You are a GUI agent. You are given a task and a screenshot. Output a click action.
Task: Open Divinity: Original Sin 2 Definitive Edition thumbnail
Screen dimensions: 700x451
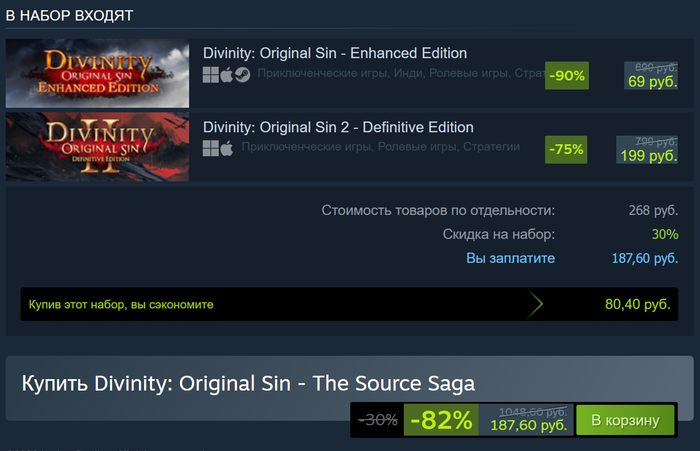[x=97, y=146]
